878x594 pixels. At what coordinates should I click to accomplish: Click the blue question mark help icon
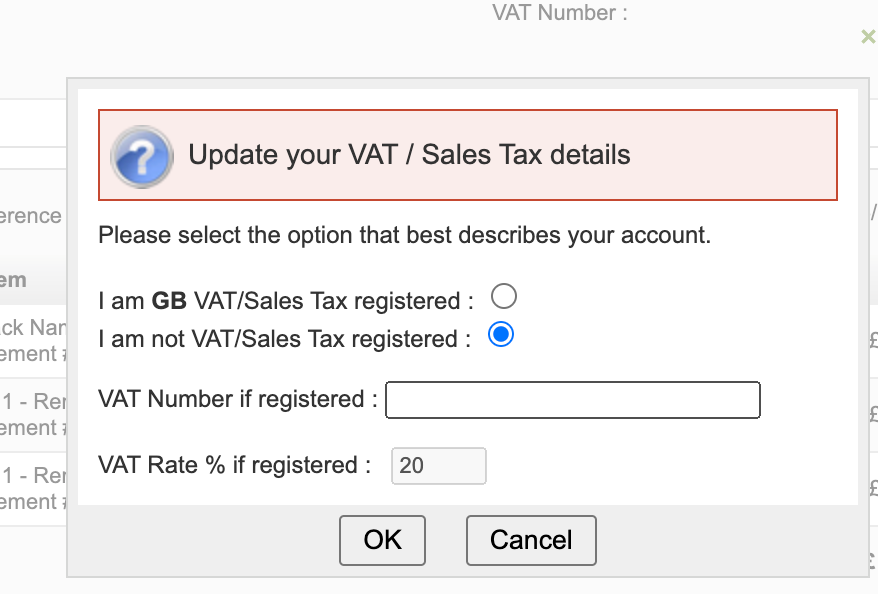pos(141,155)
